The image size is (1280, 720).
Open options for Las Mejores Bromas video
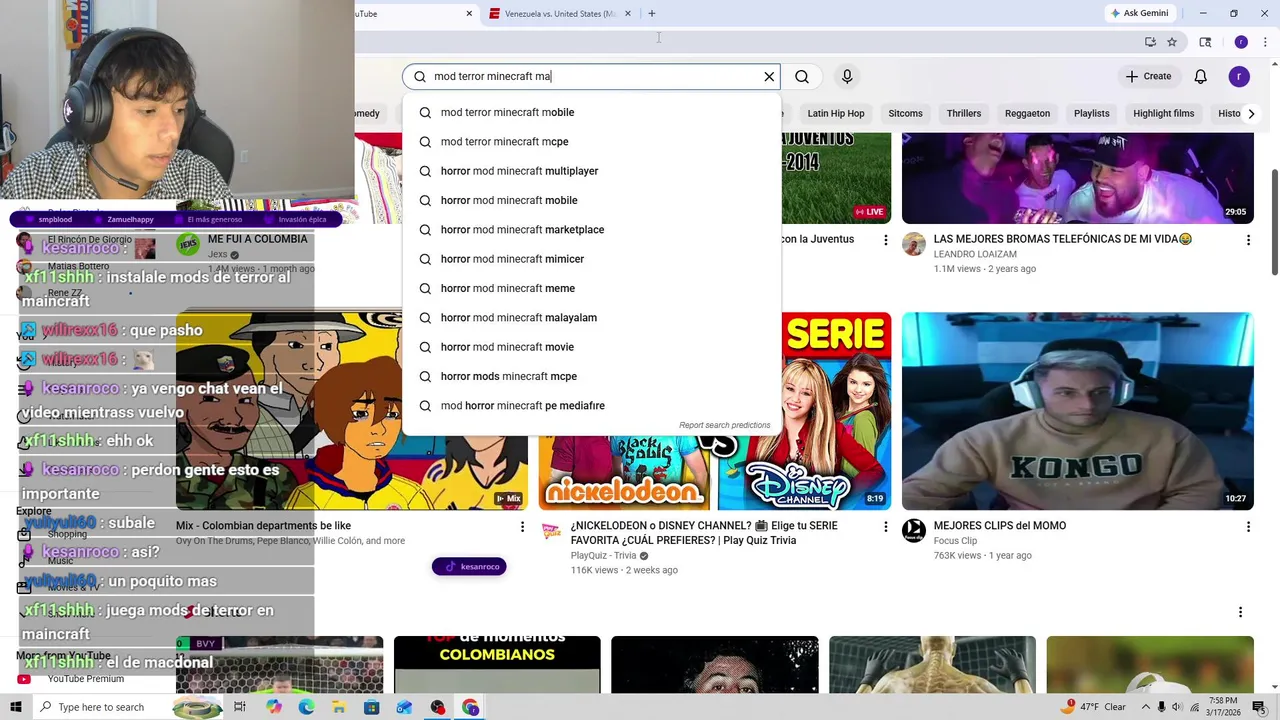[1248, 240]
